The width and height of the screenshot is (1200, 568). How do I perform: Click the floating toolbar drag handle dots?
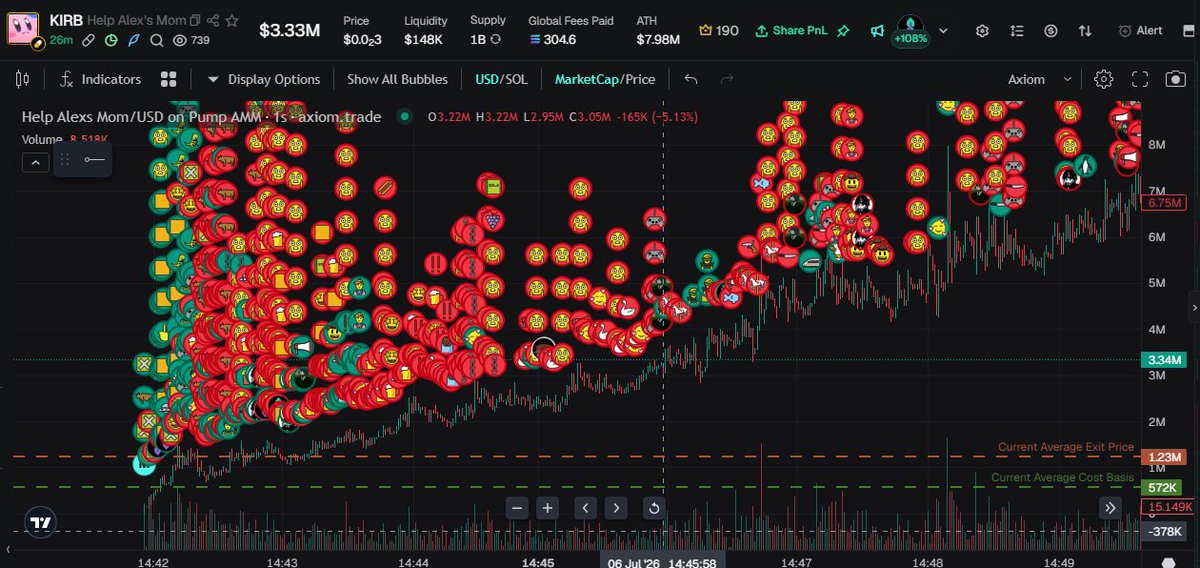click(65, 160)
